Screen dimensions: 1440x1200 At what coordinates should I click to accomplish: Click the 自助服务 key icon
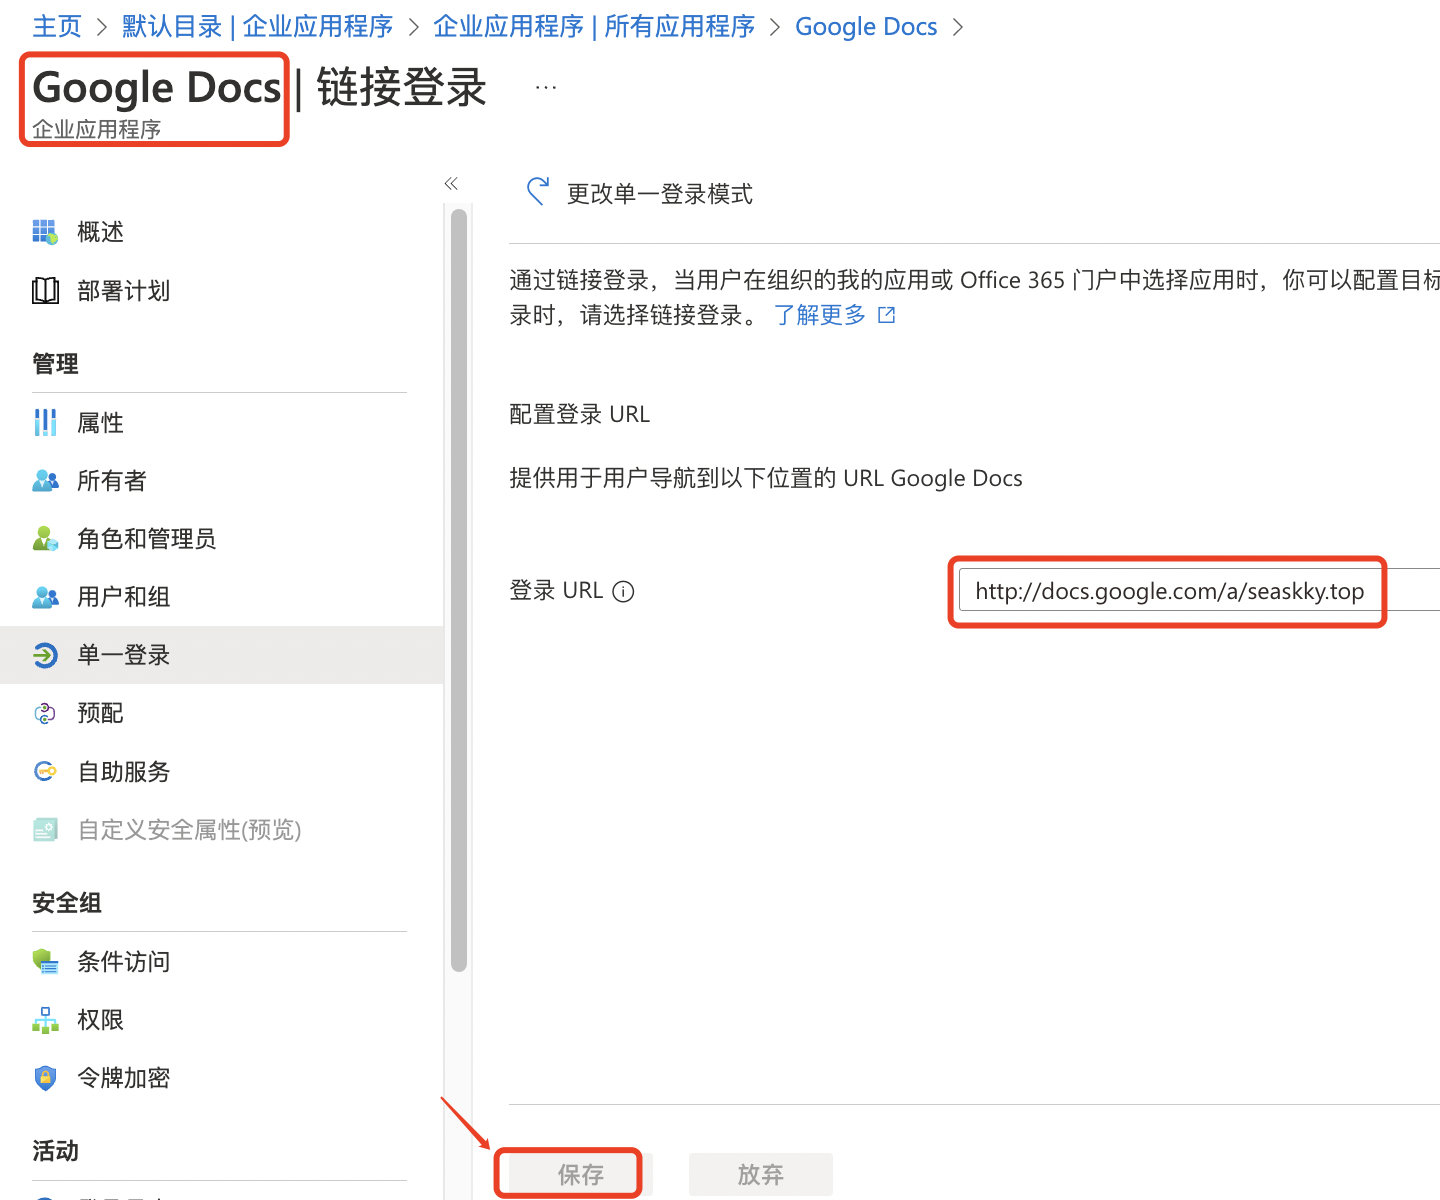pos(45,771)
